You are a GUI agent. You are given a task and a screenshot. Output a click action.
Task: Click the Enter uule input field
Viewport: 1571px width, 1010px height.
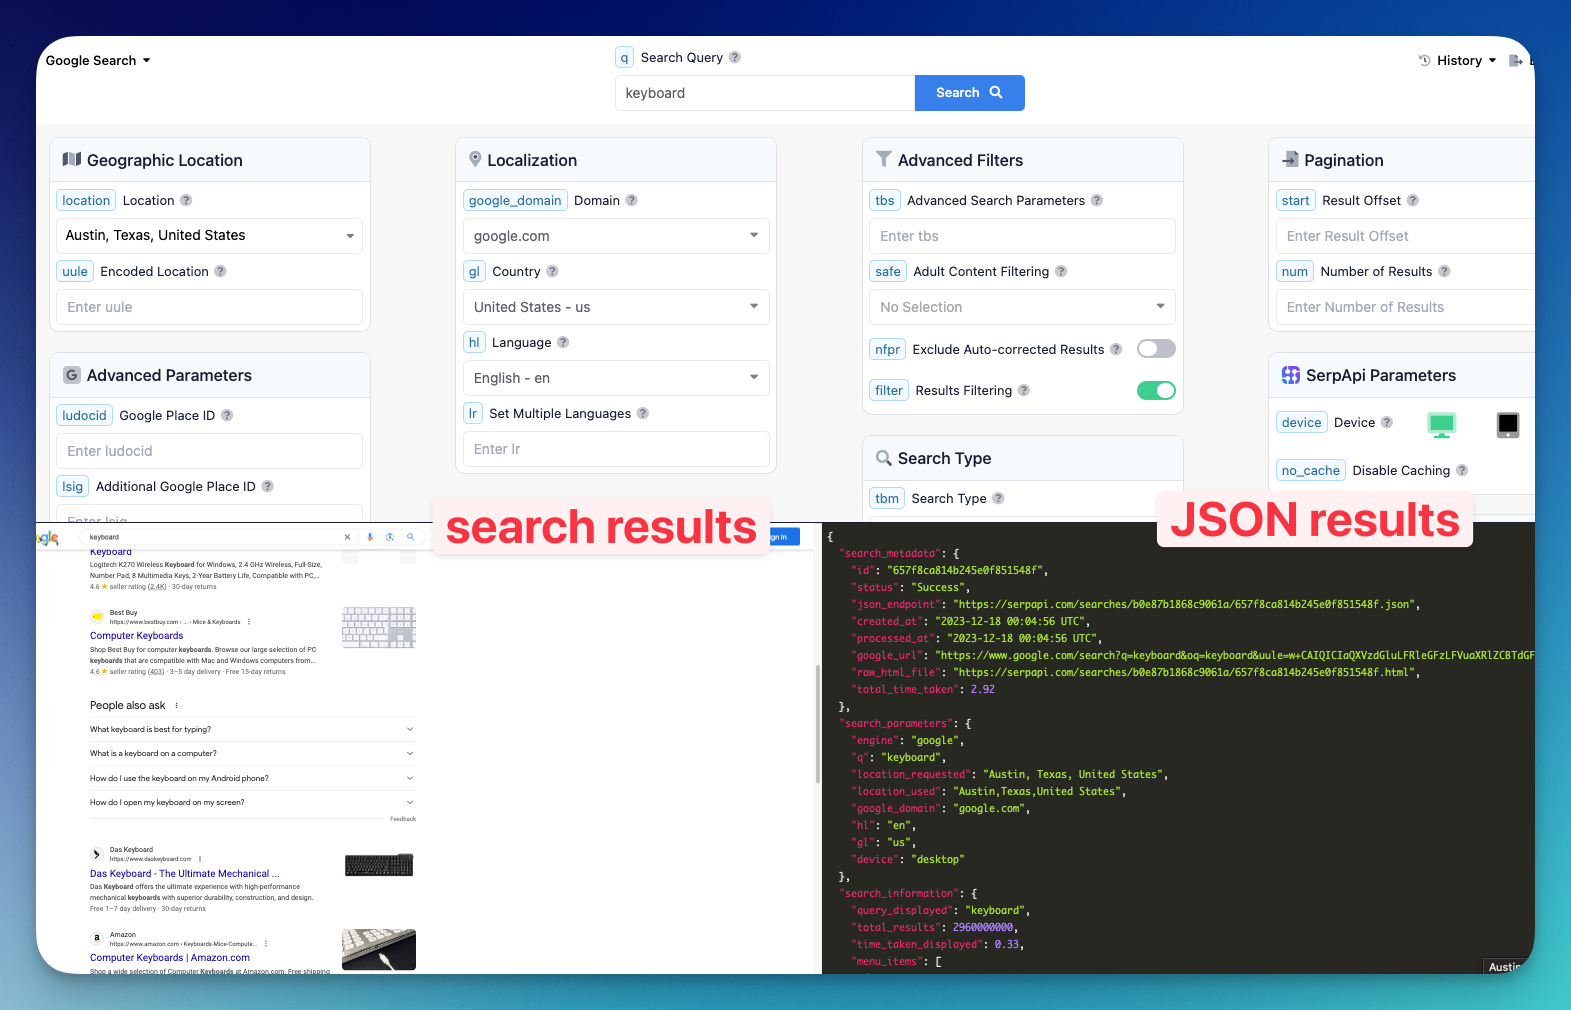click(209, 307)
